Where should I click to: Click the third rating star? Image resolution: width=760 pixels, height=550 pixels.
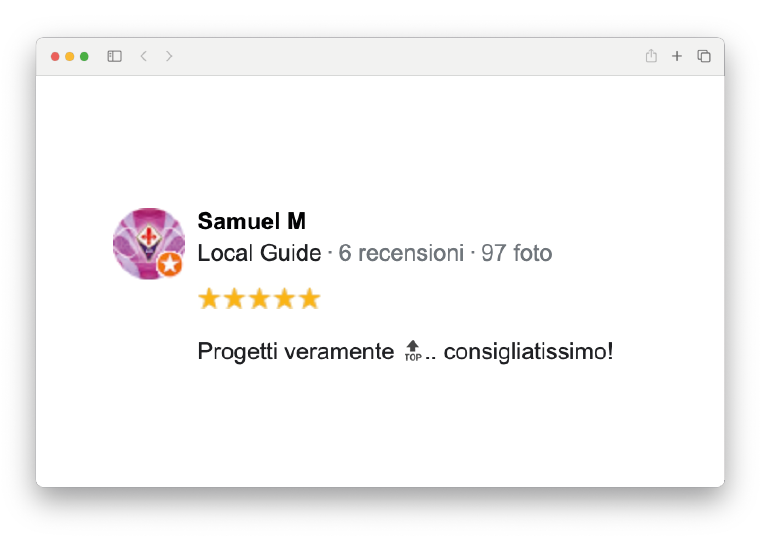point(259,299)
